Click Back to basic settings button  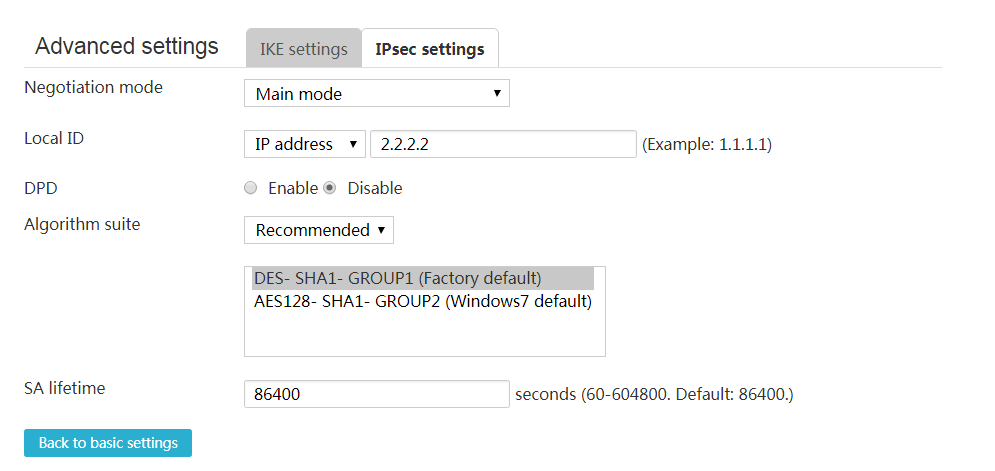coord(108,442)
